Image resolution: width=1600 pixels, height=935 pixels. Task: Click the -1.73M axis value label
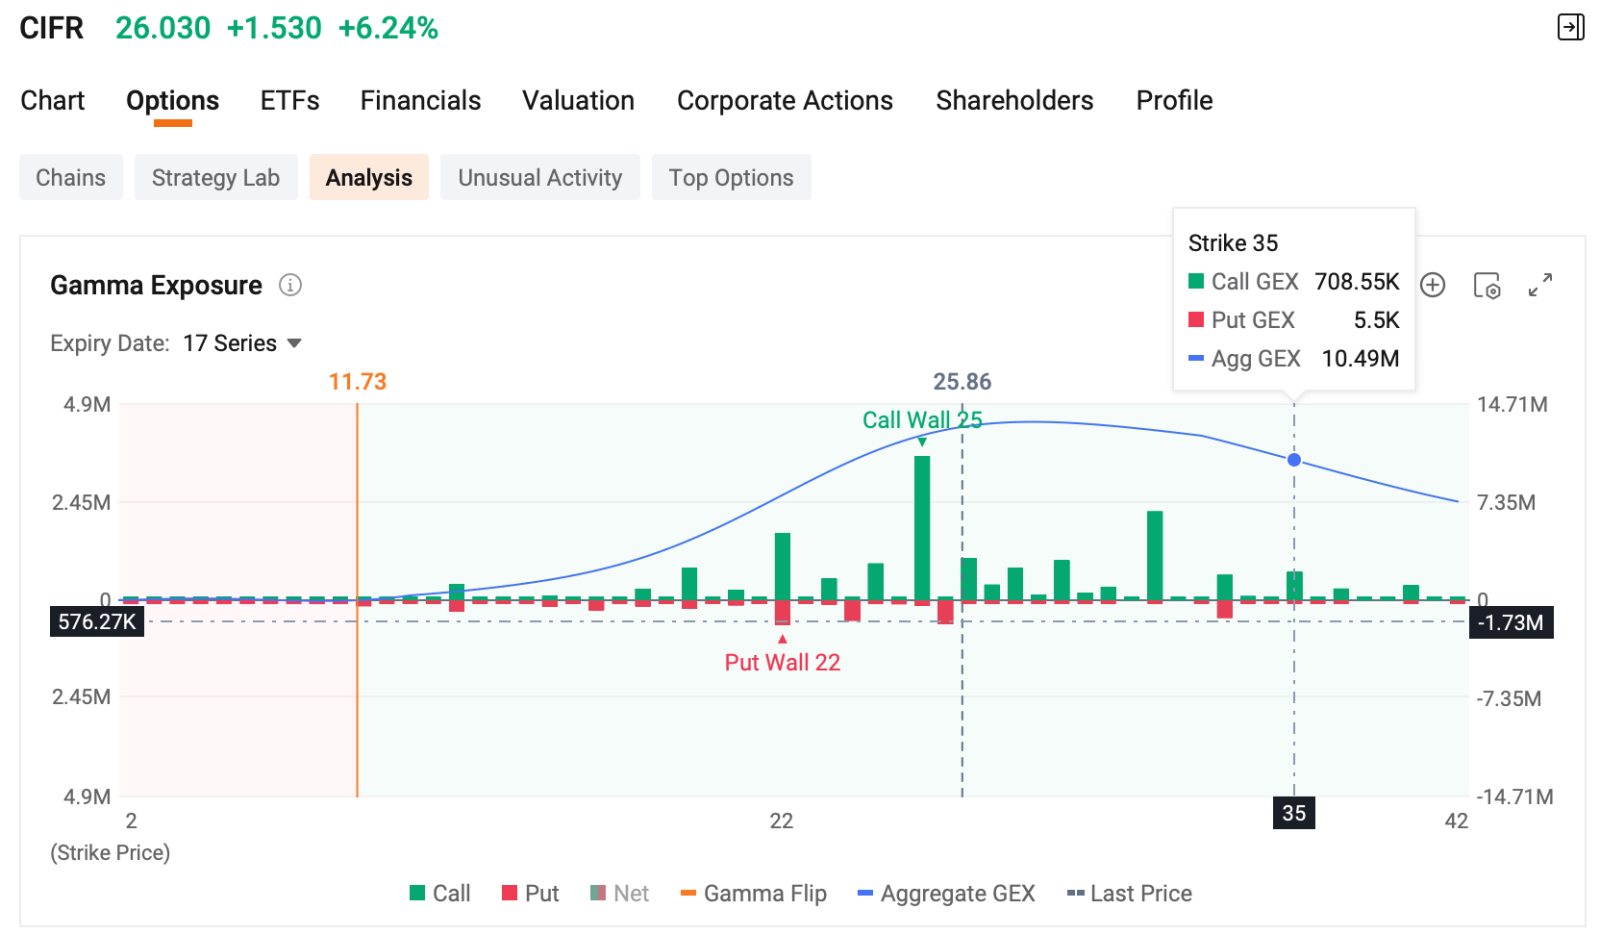1511,622
